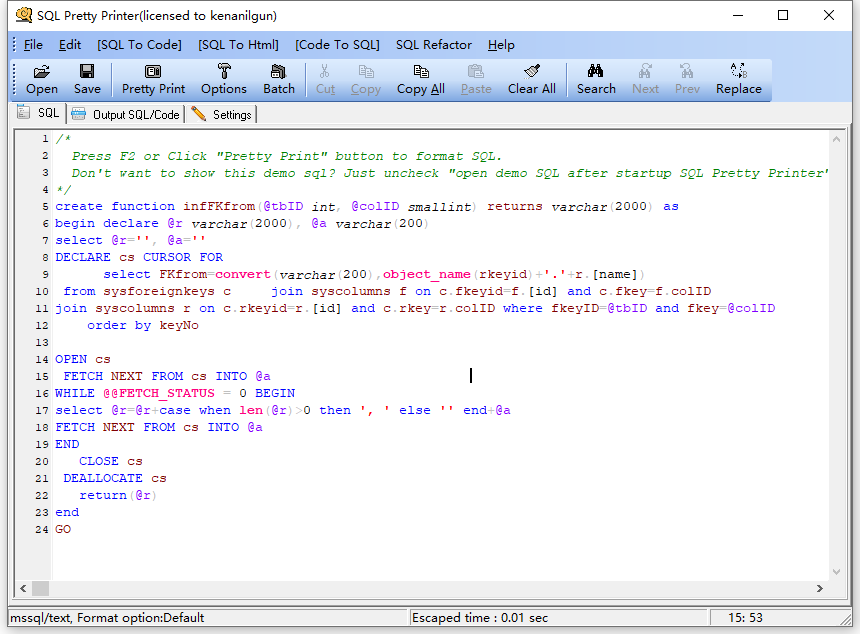Click 'END' on line 19
Screen dimensions: 860x634
[67, 444]
